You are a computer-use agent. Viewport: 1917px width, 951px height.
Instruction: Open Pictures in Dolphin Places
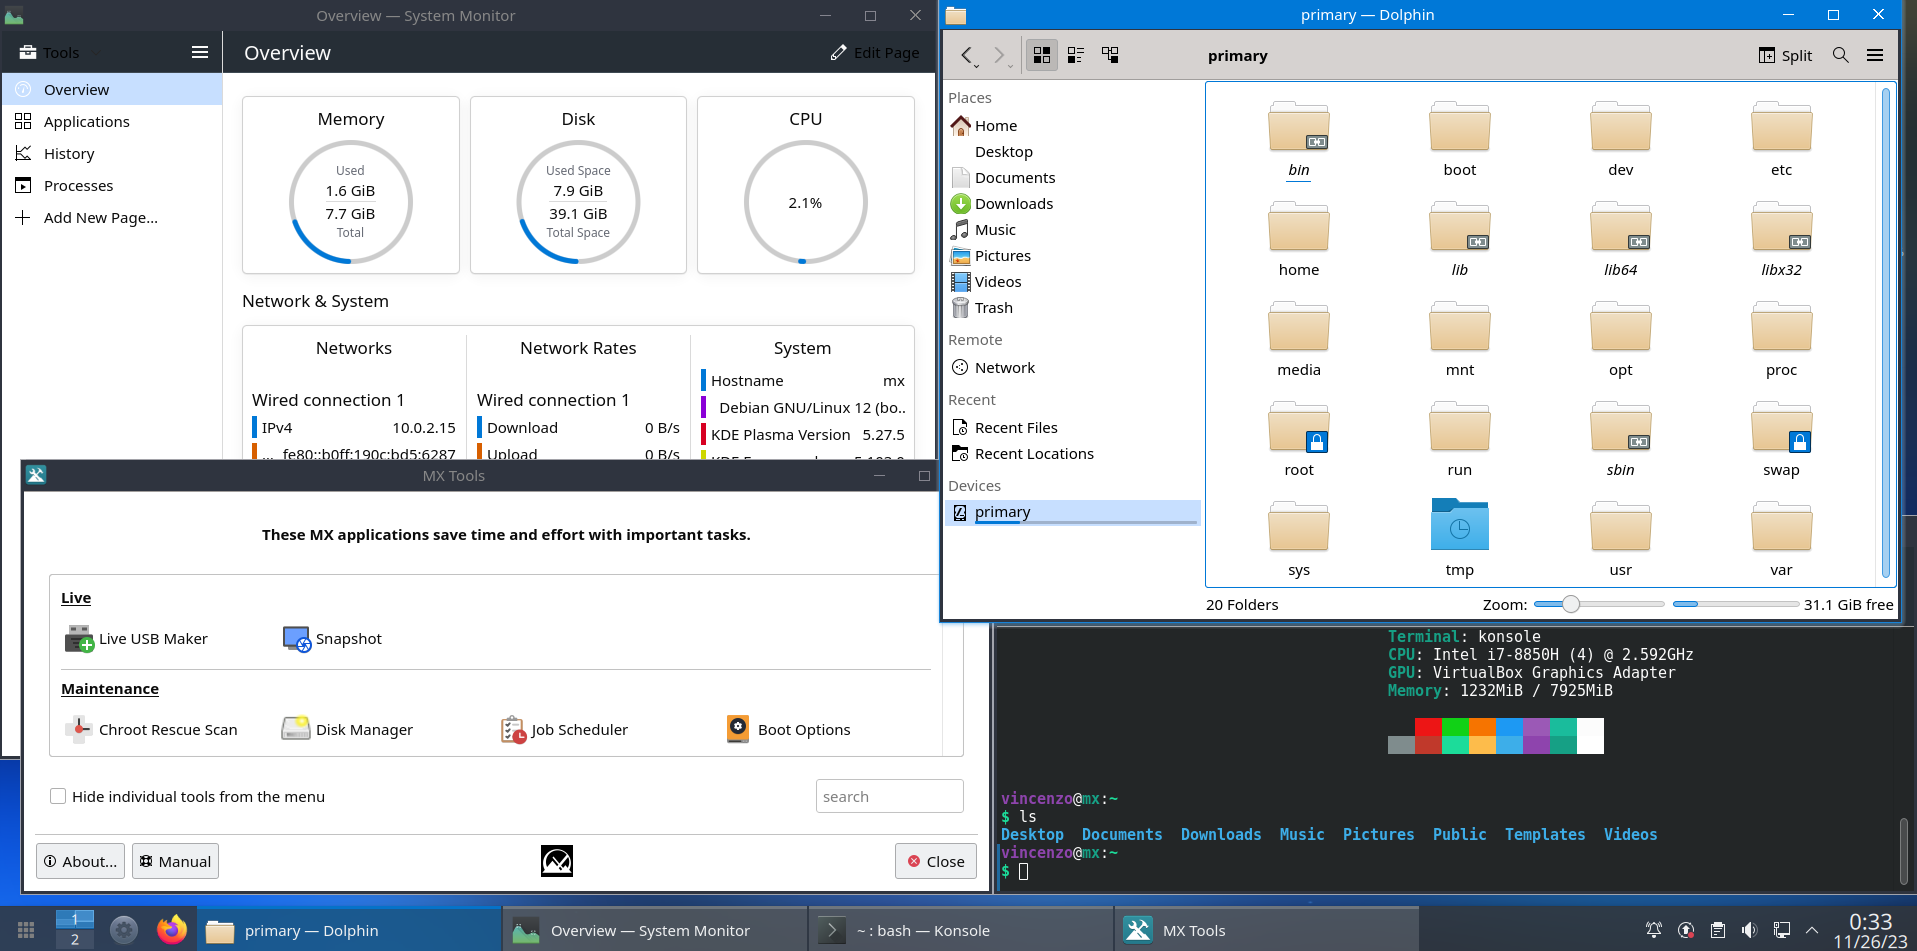click(1073, 256)
